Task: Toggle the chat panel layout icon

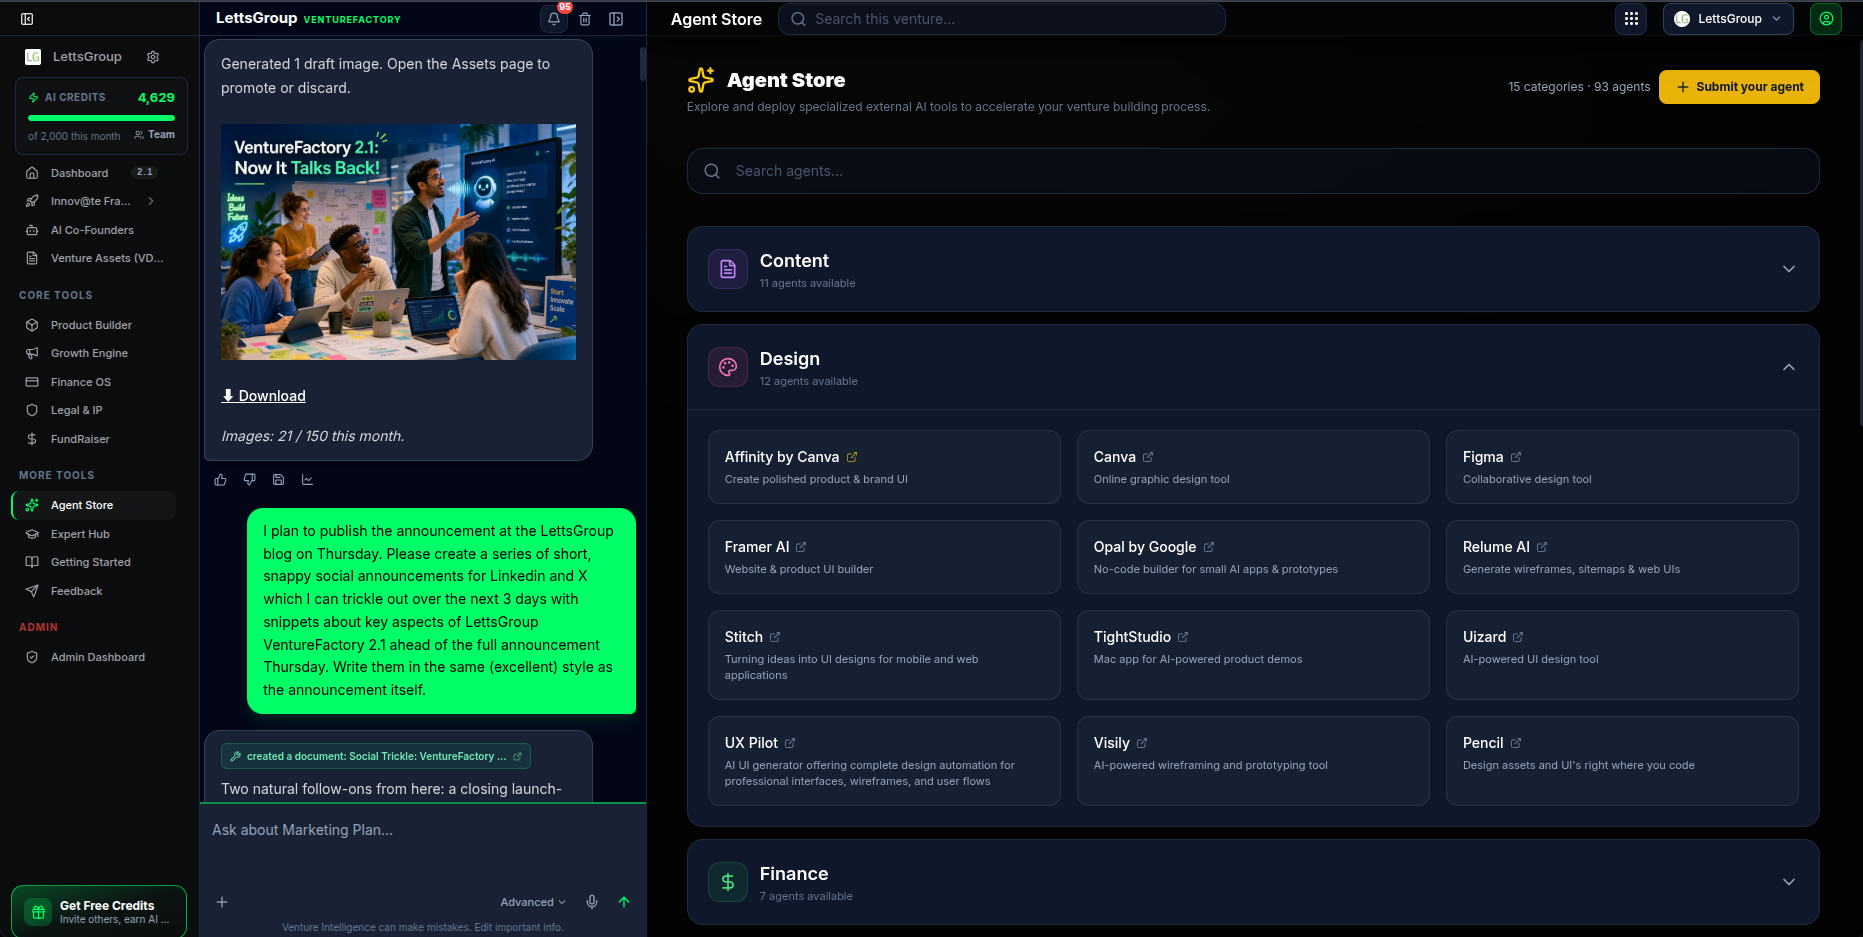Action: pyautogui.click(x=616, y=19)
